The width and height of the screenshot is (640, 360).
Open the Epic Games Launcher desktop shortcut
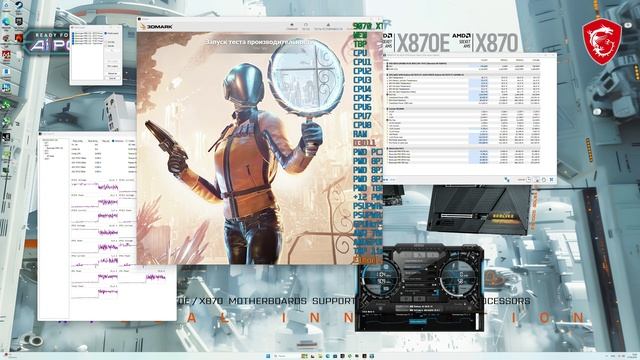(19, 21)
